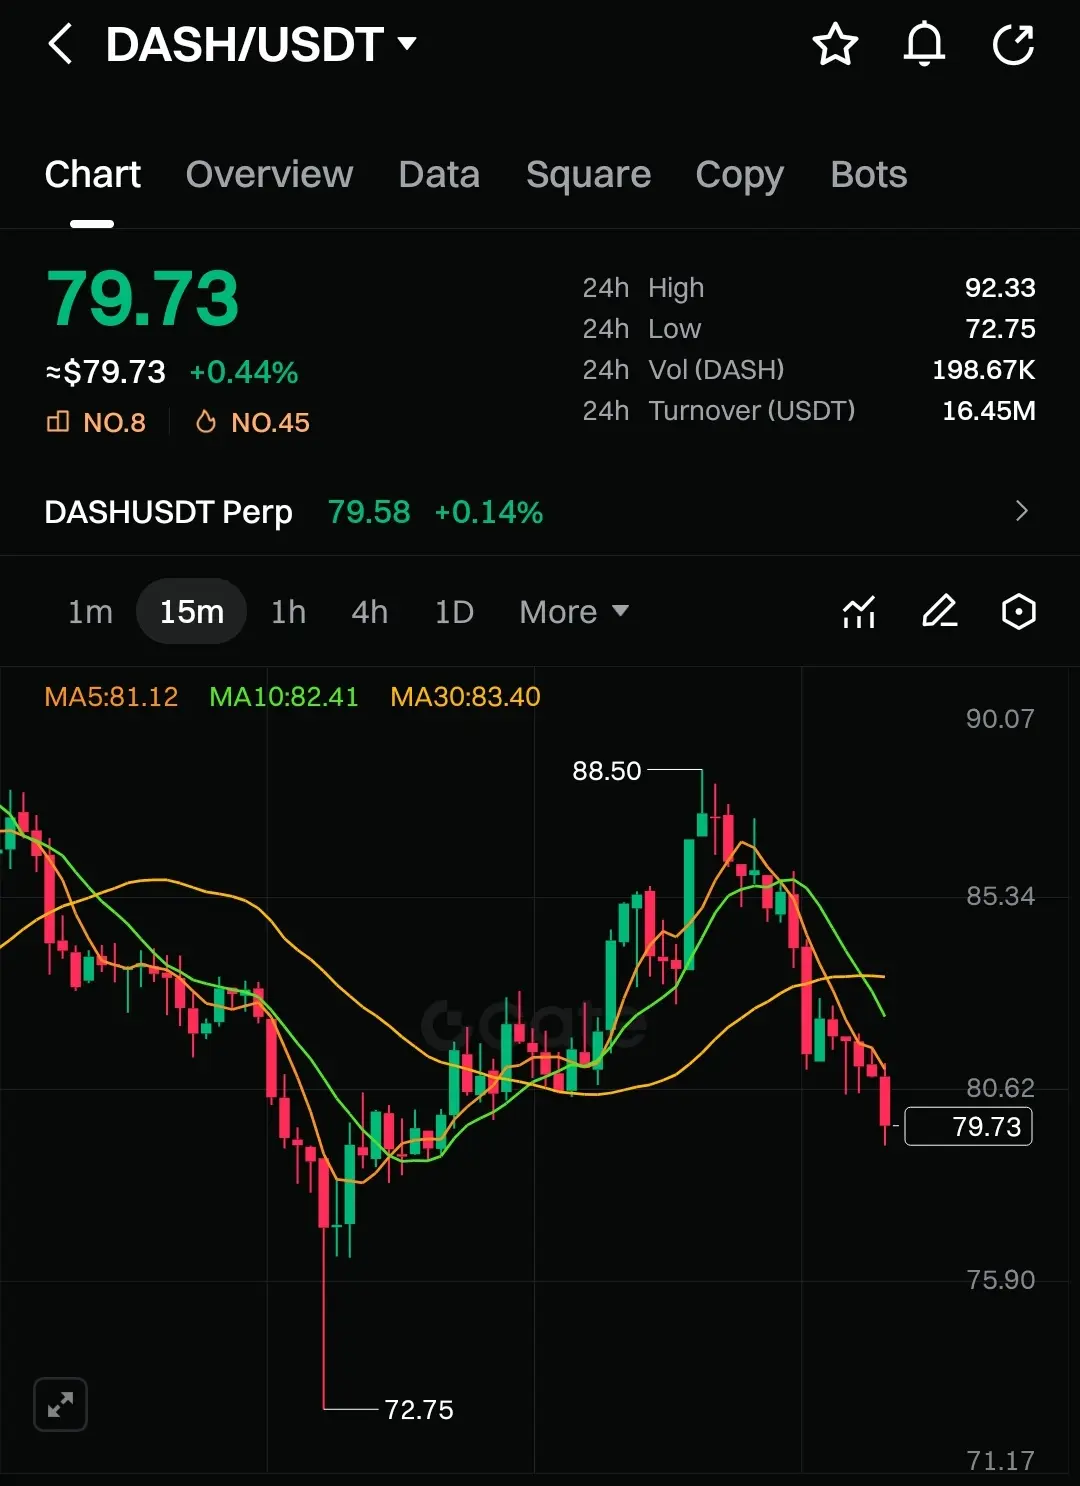Tap the 24h Vol value 198.67K
Image resolution: width=1080 pixels, height=1486 pixels.
(x=983, y=370)
